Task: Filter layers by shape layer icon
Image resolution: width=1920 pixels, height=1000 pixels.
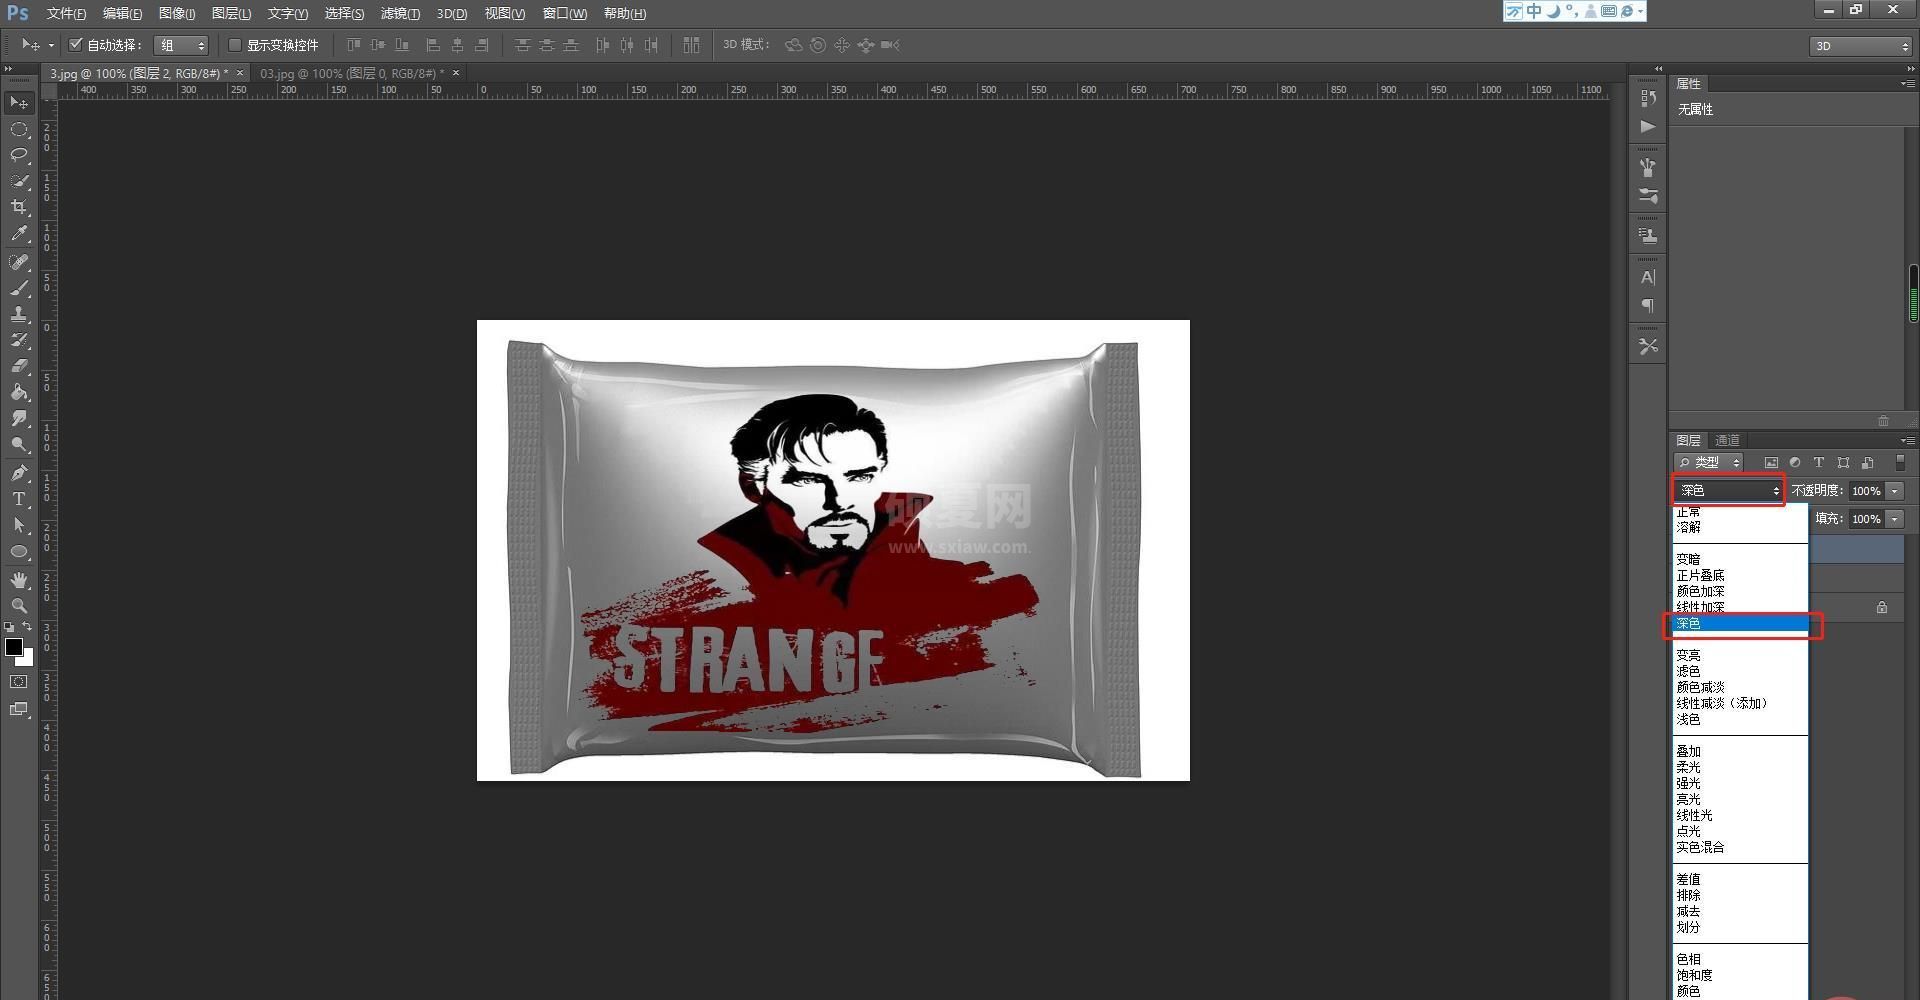Action: (1843, 463)
